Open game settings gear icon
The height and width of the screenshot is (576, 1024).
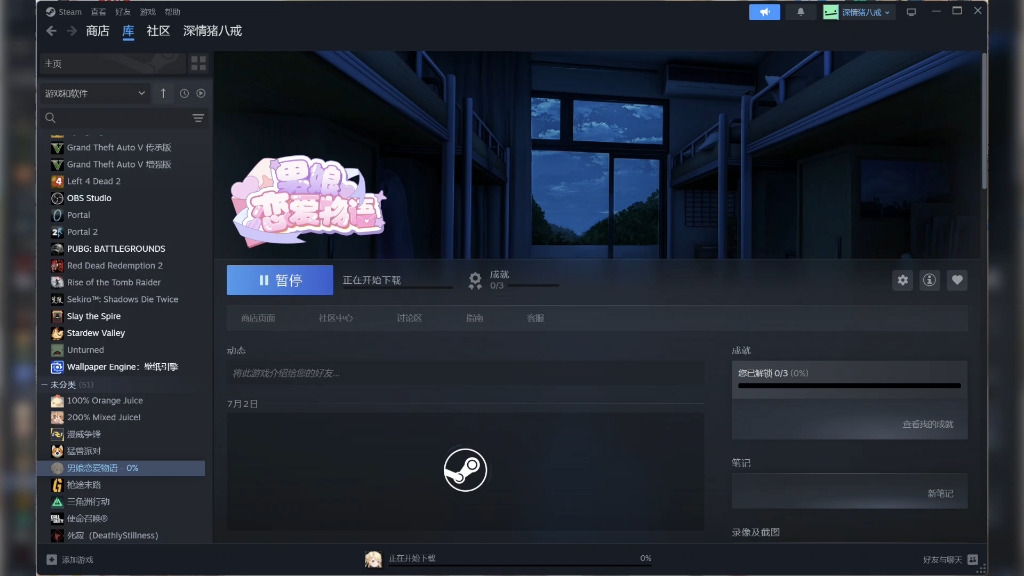pyautogui.click(x=903, y=280)
